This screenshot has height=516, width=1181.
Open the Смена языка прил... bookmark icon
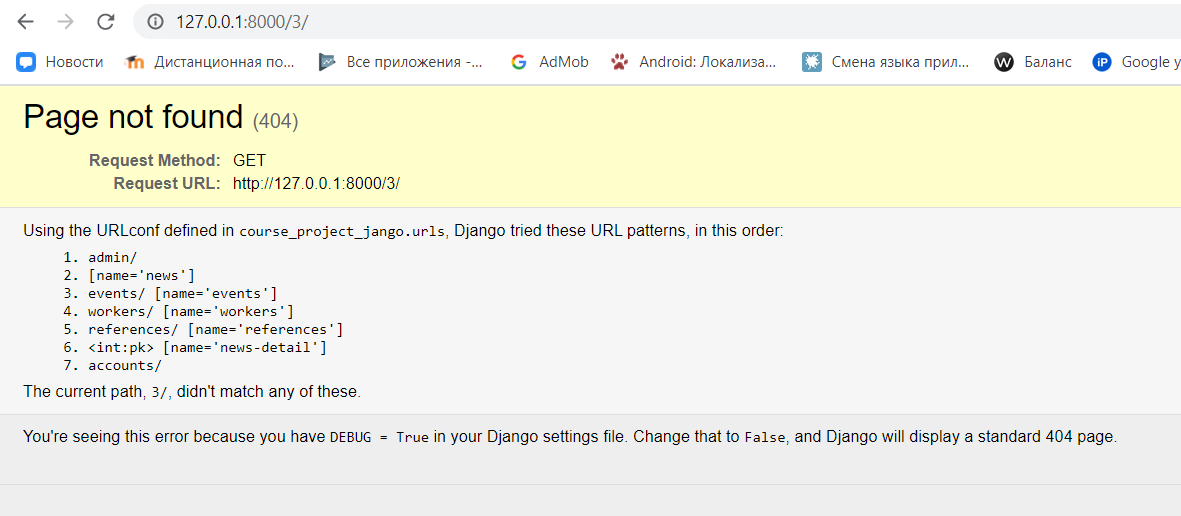pos(811,62)
